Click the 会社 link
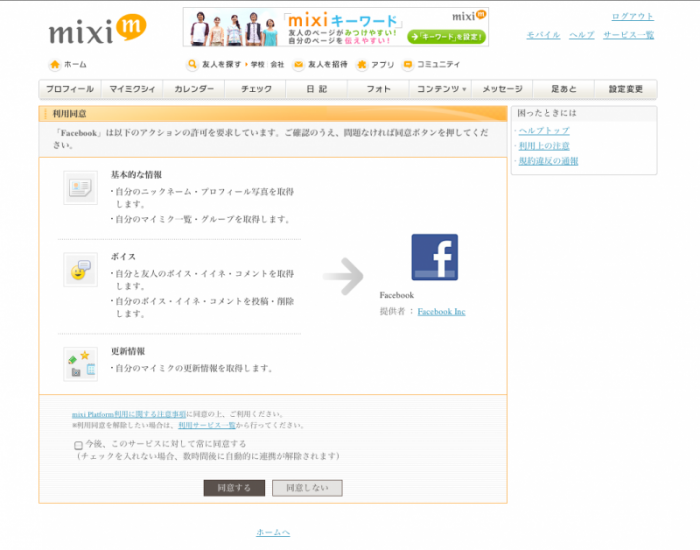The width and height of the screenshot is (700, 550). tap(277, 64)
